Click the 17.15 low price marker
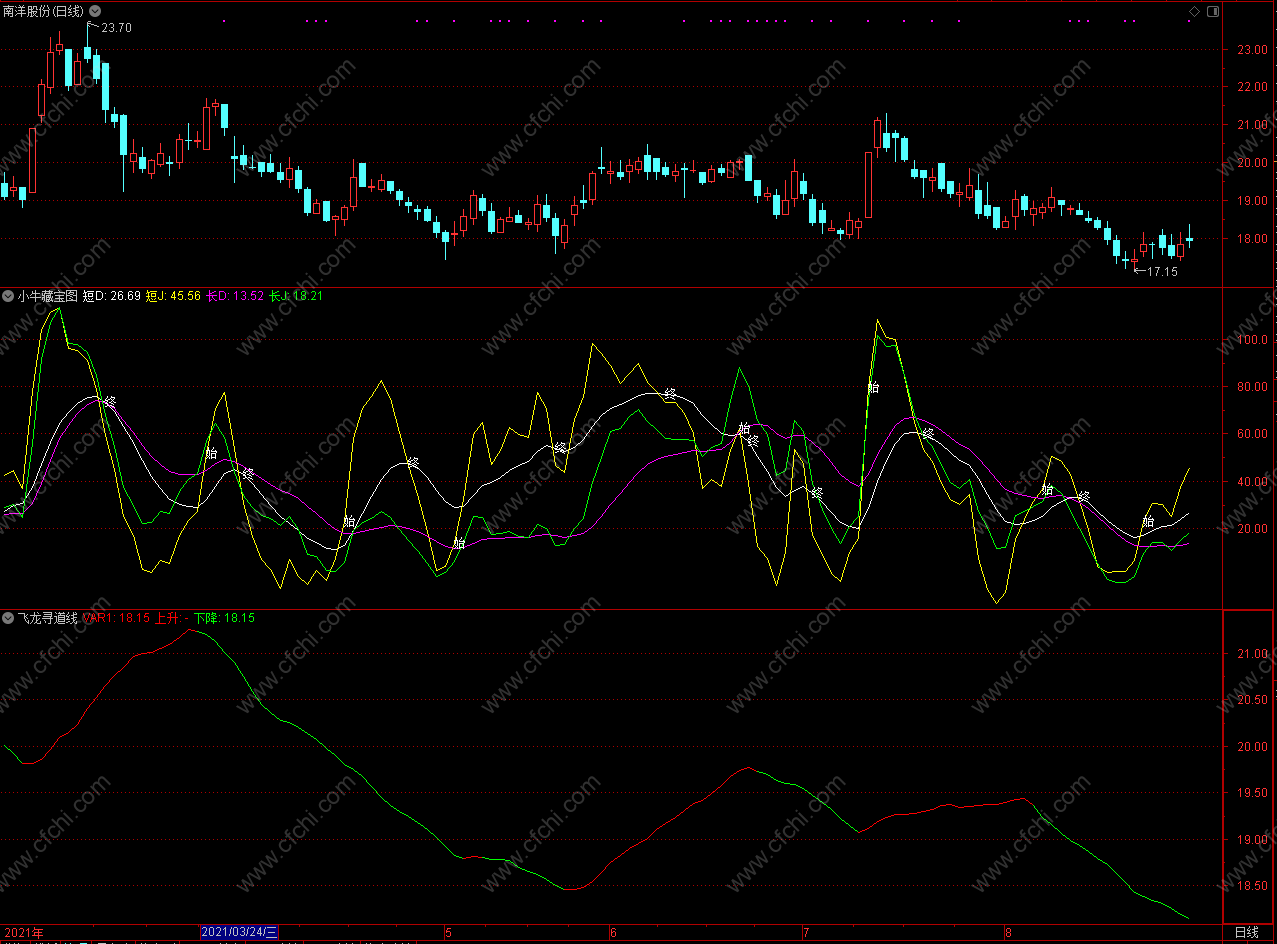The width and height of the screenshot is (1277, 944). tap(1161, 271)
